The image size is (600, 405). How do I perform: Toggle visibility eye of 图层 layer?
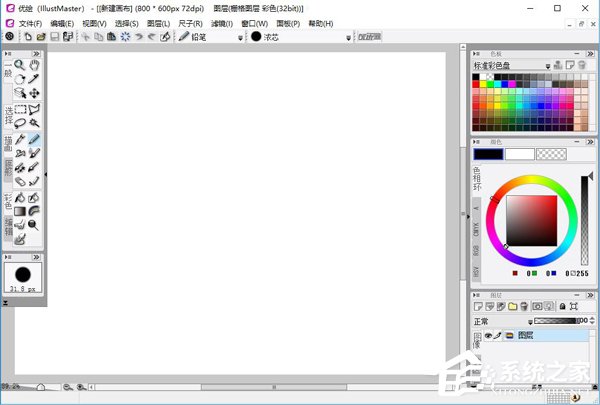(x=488, y=336)
